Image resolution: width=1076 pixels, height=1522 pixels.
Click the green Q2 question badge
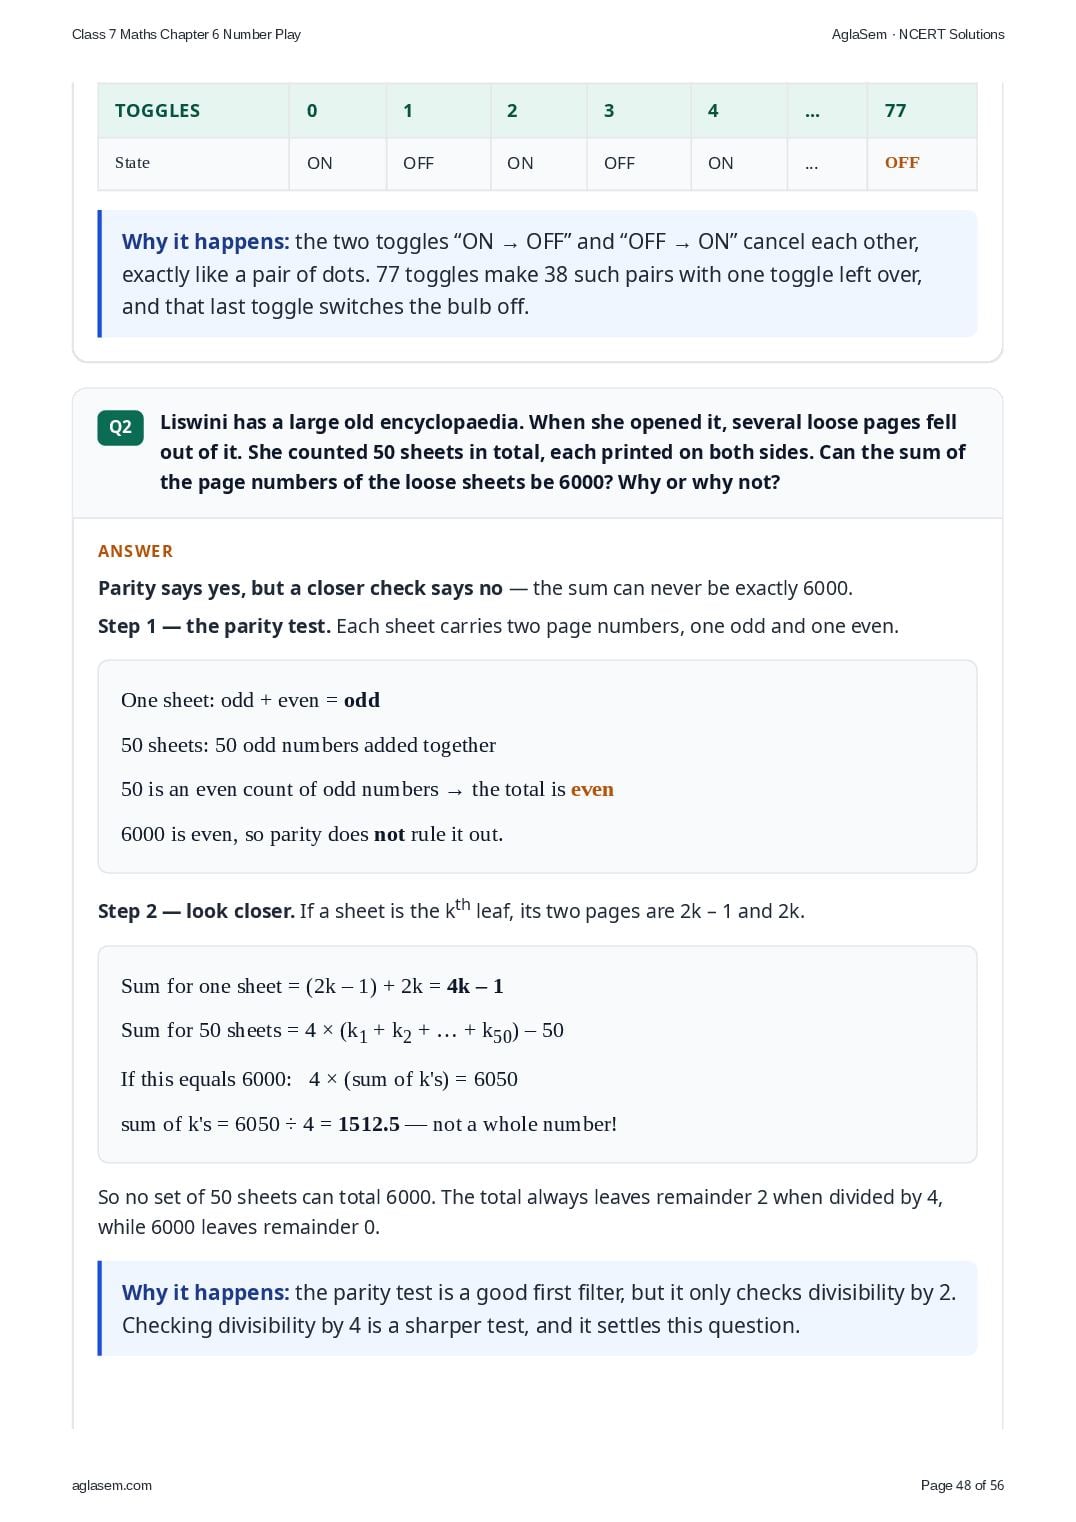(120, 427)
